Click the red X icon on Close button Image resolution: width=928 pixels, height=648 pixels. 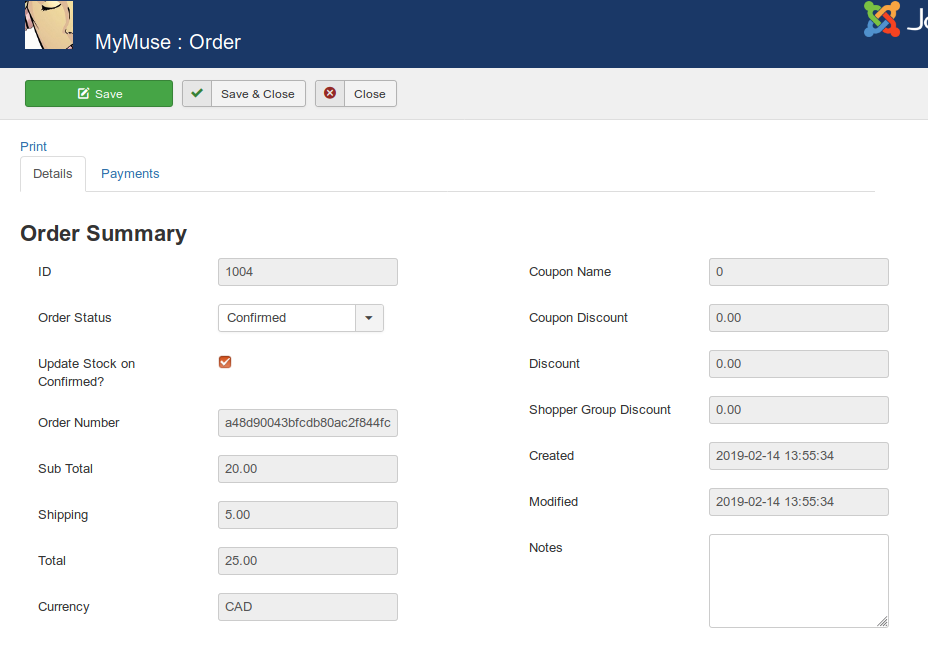tap(330, 93)
